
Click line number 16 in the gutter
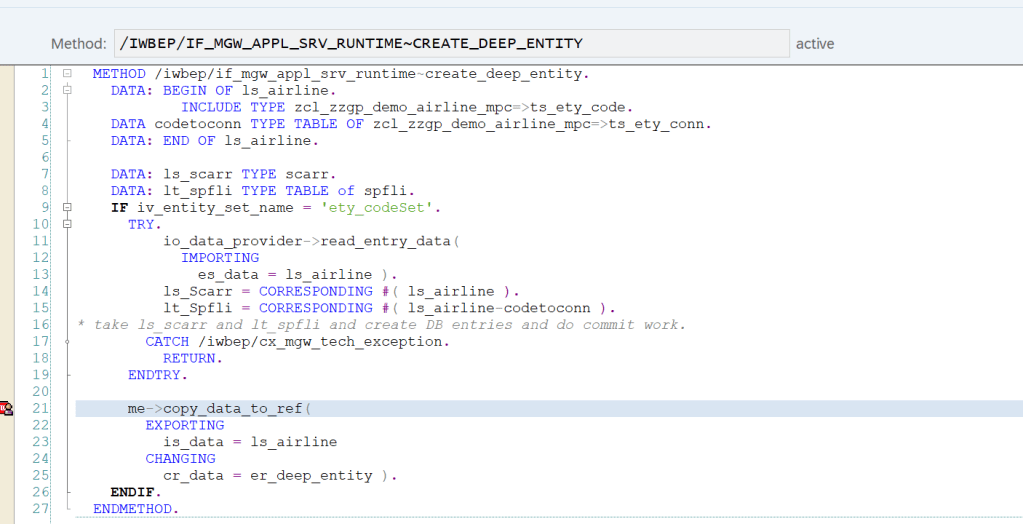pos(40,325)
